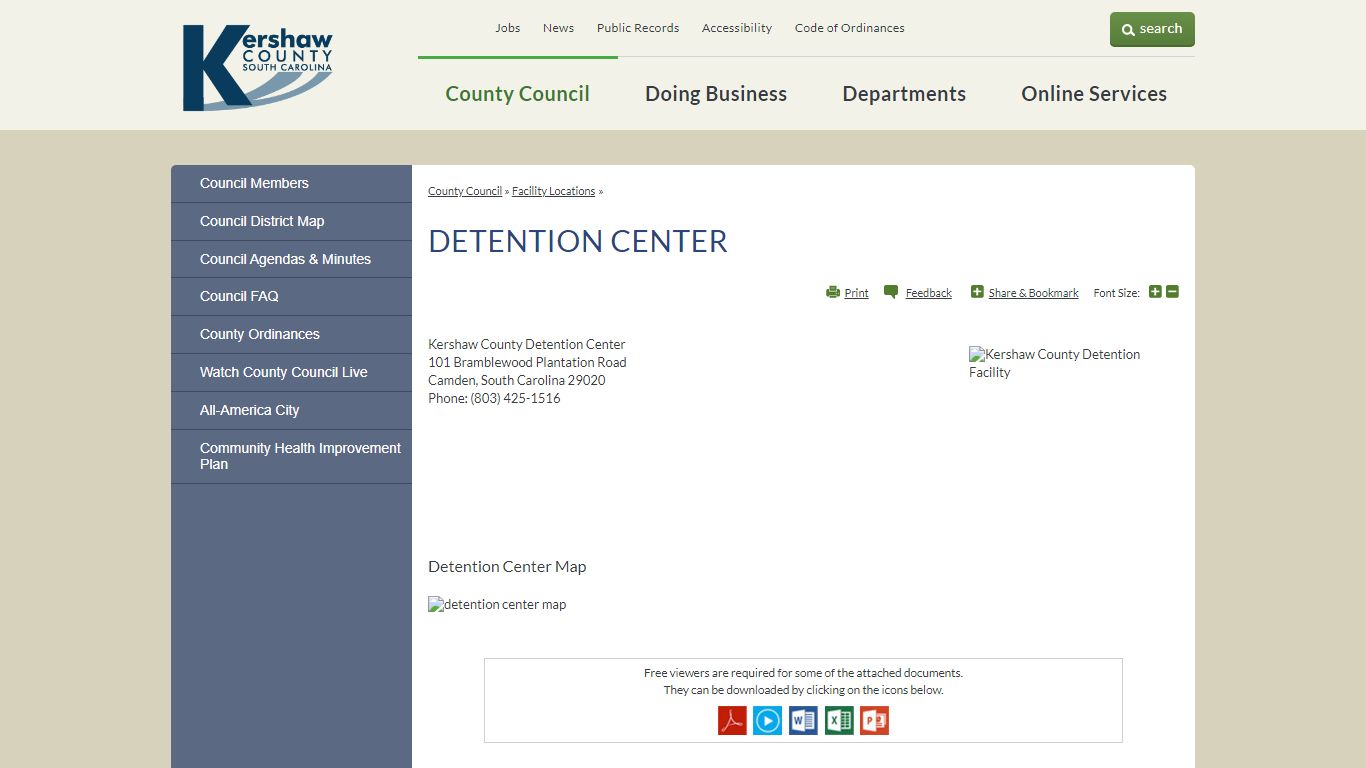Click the Kershaw County logo
This screenshot has width=1366, height=768.
click(257, 68)
